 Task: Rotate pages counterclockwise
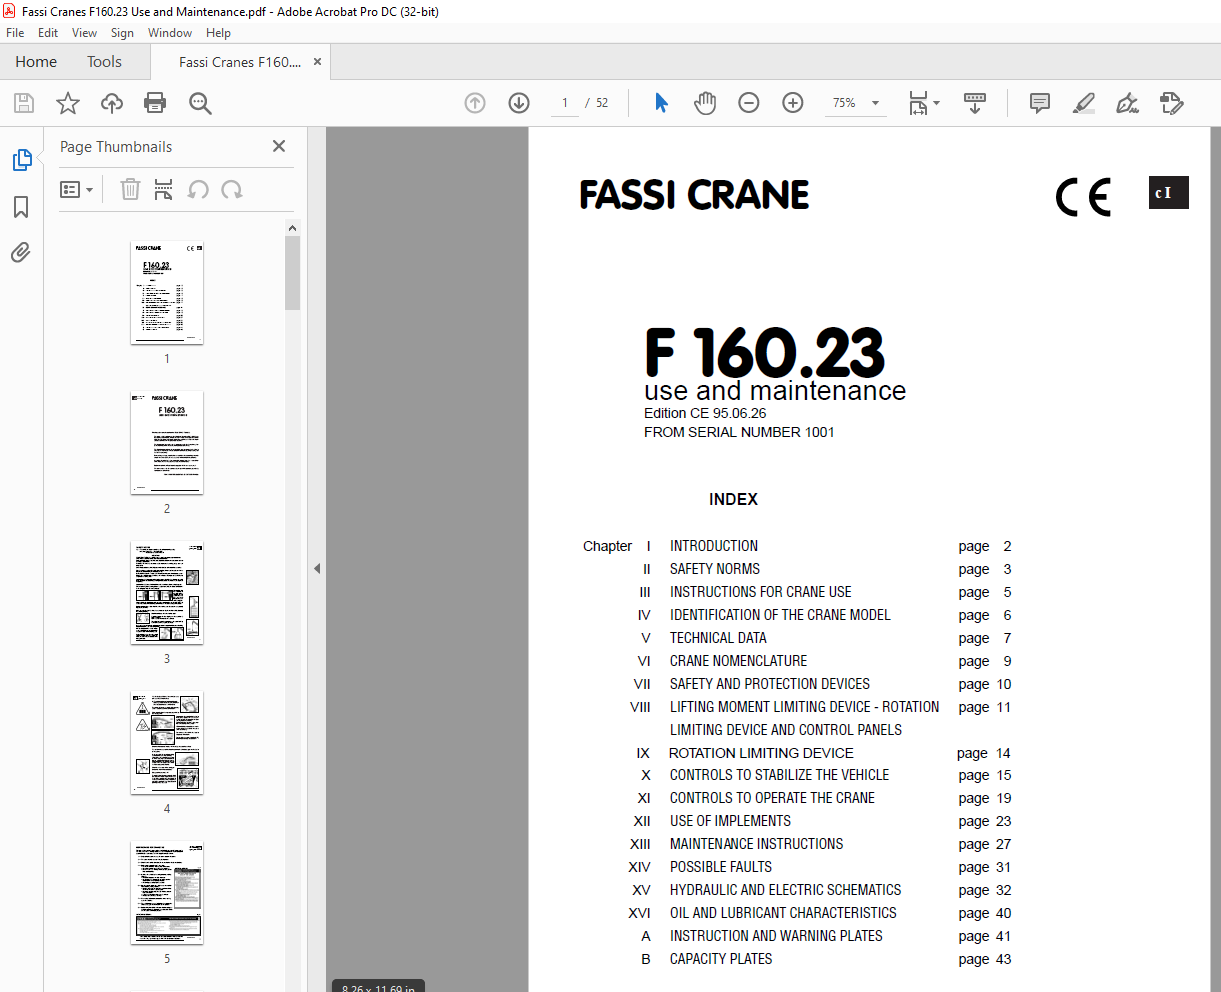(x=198, y=189)
